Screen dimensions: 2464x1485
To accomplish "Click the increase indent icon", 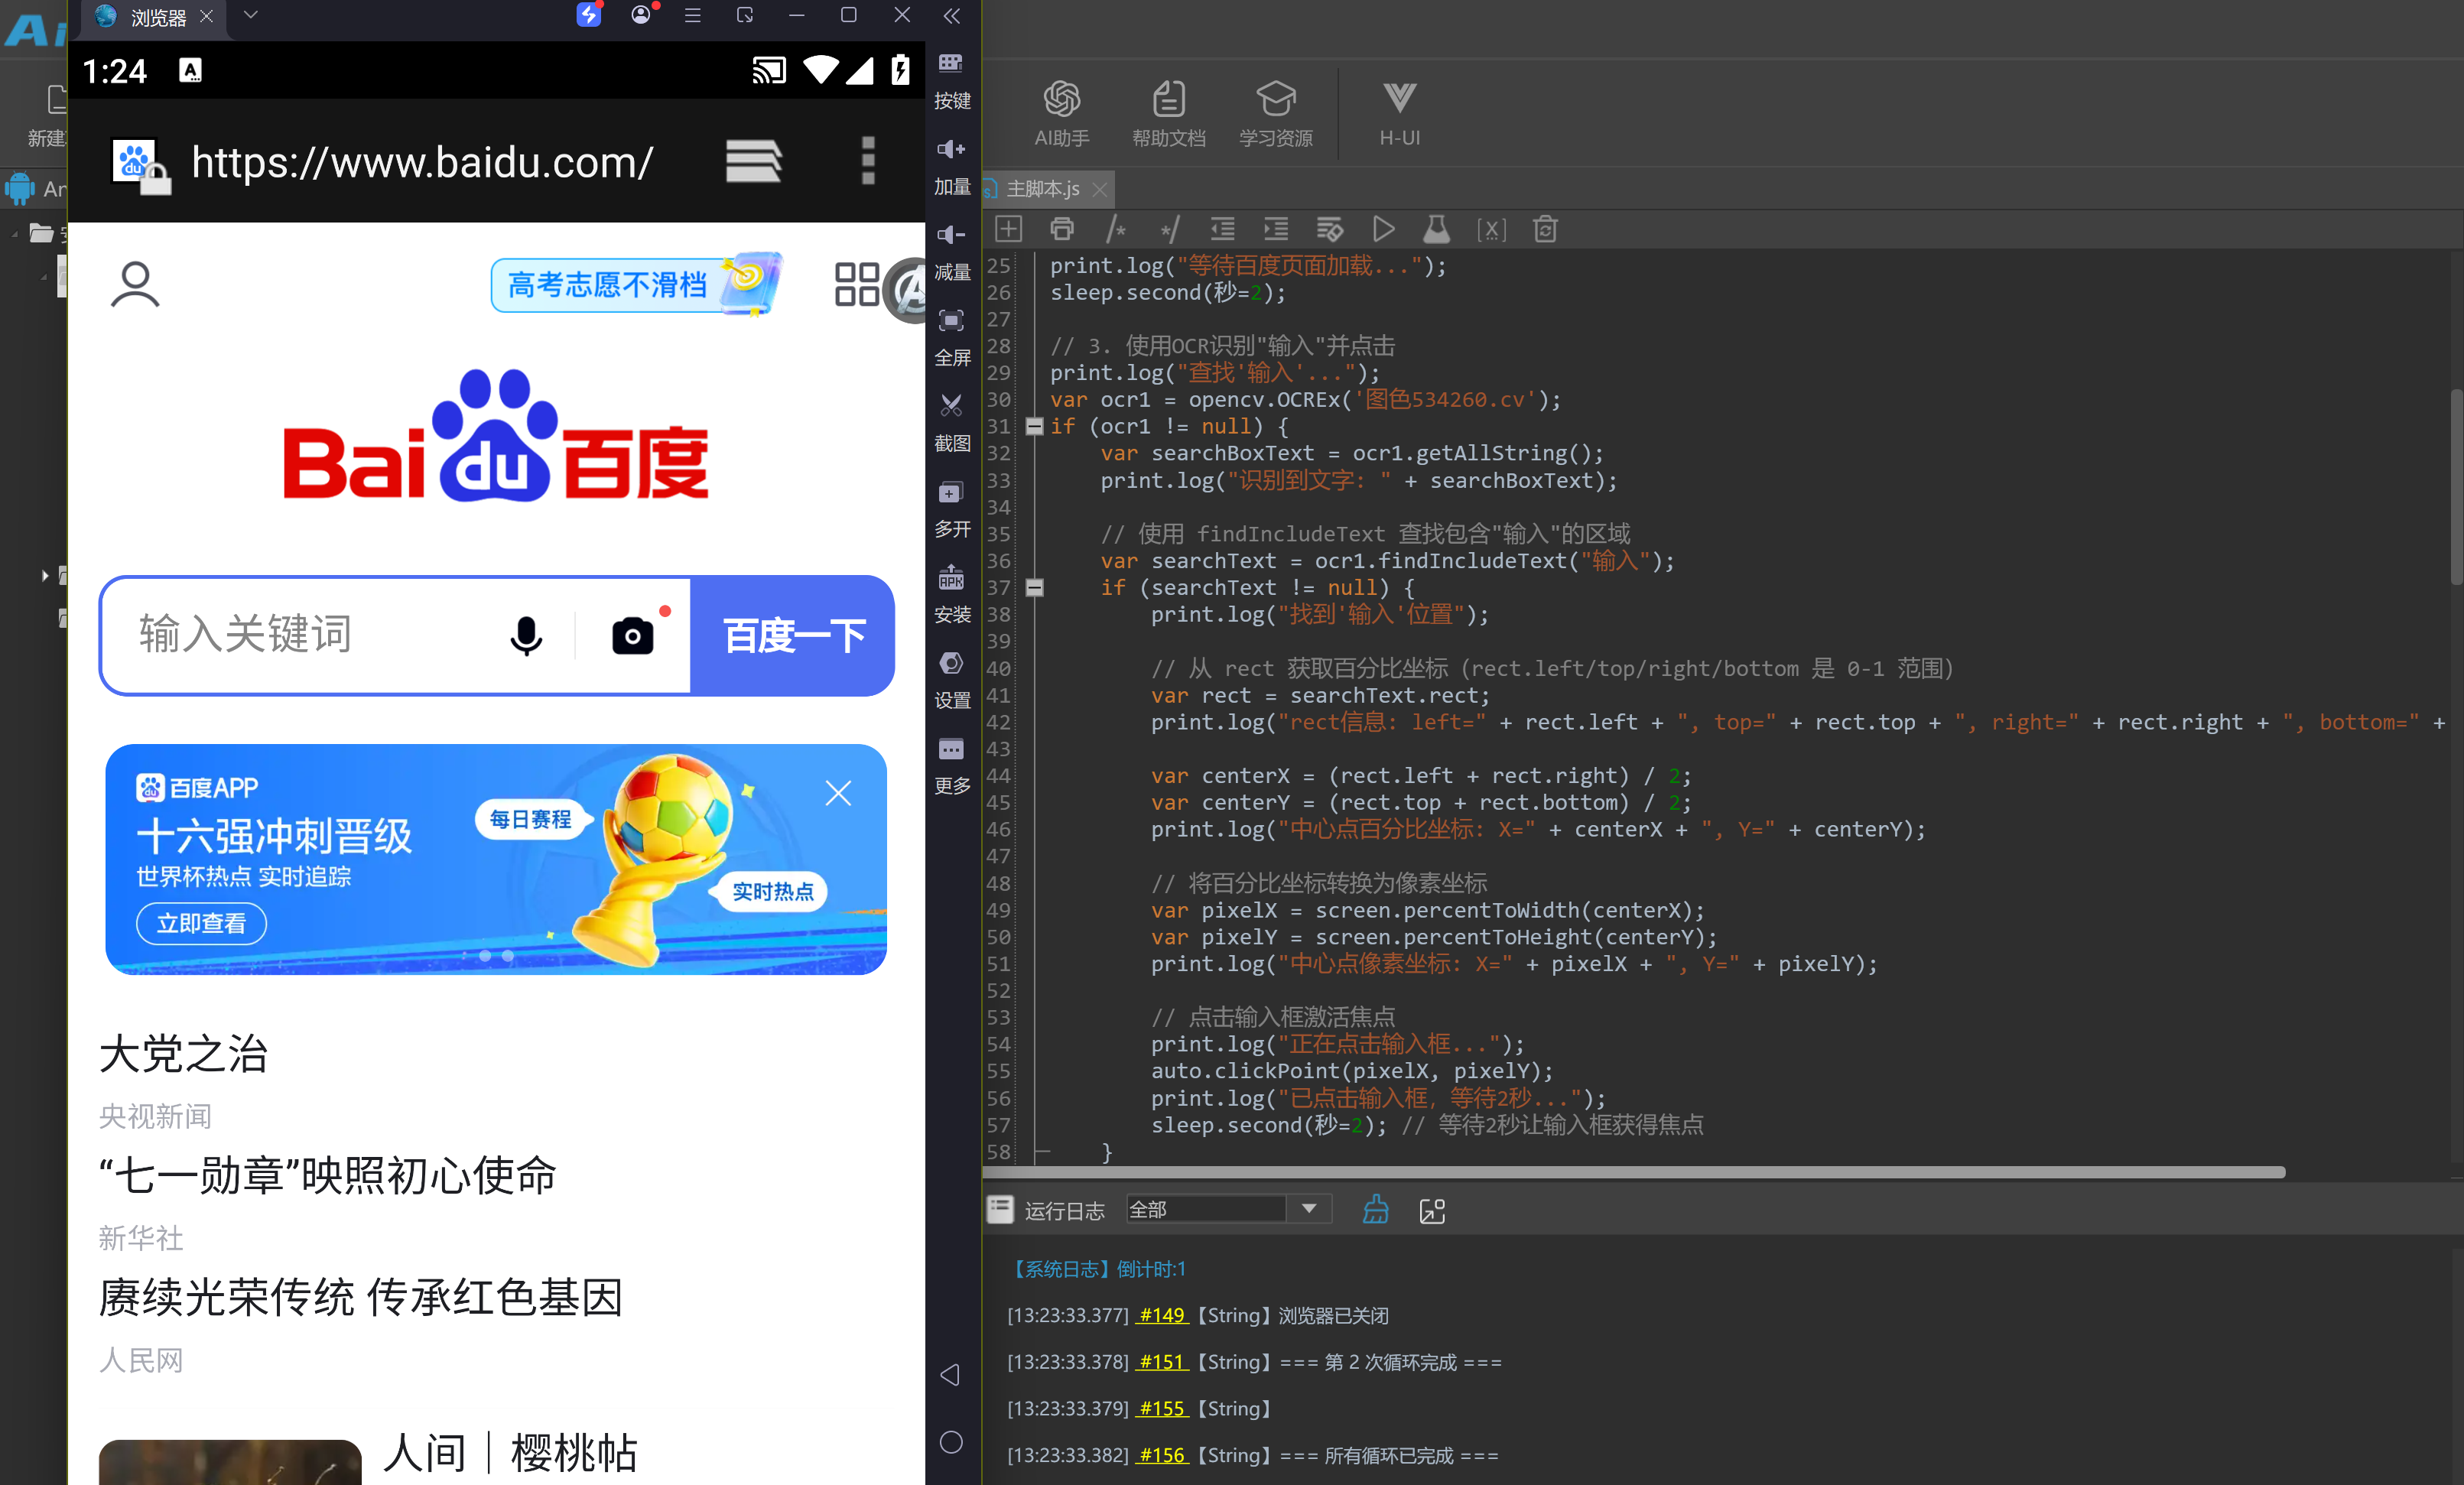I will [x=1276, y=229].
